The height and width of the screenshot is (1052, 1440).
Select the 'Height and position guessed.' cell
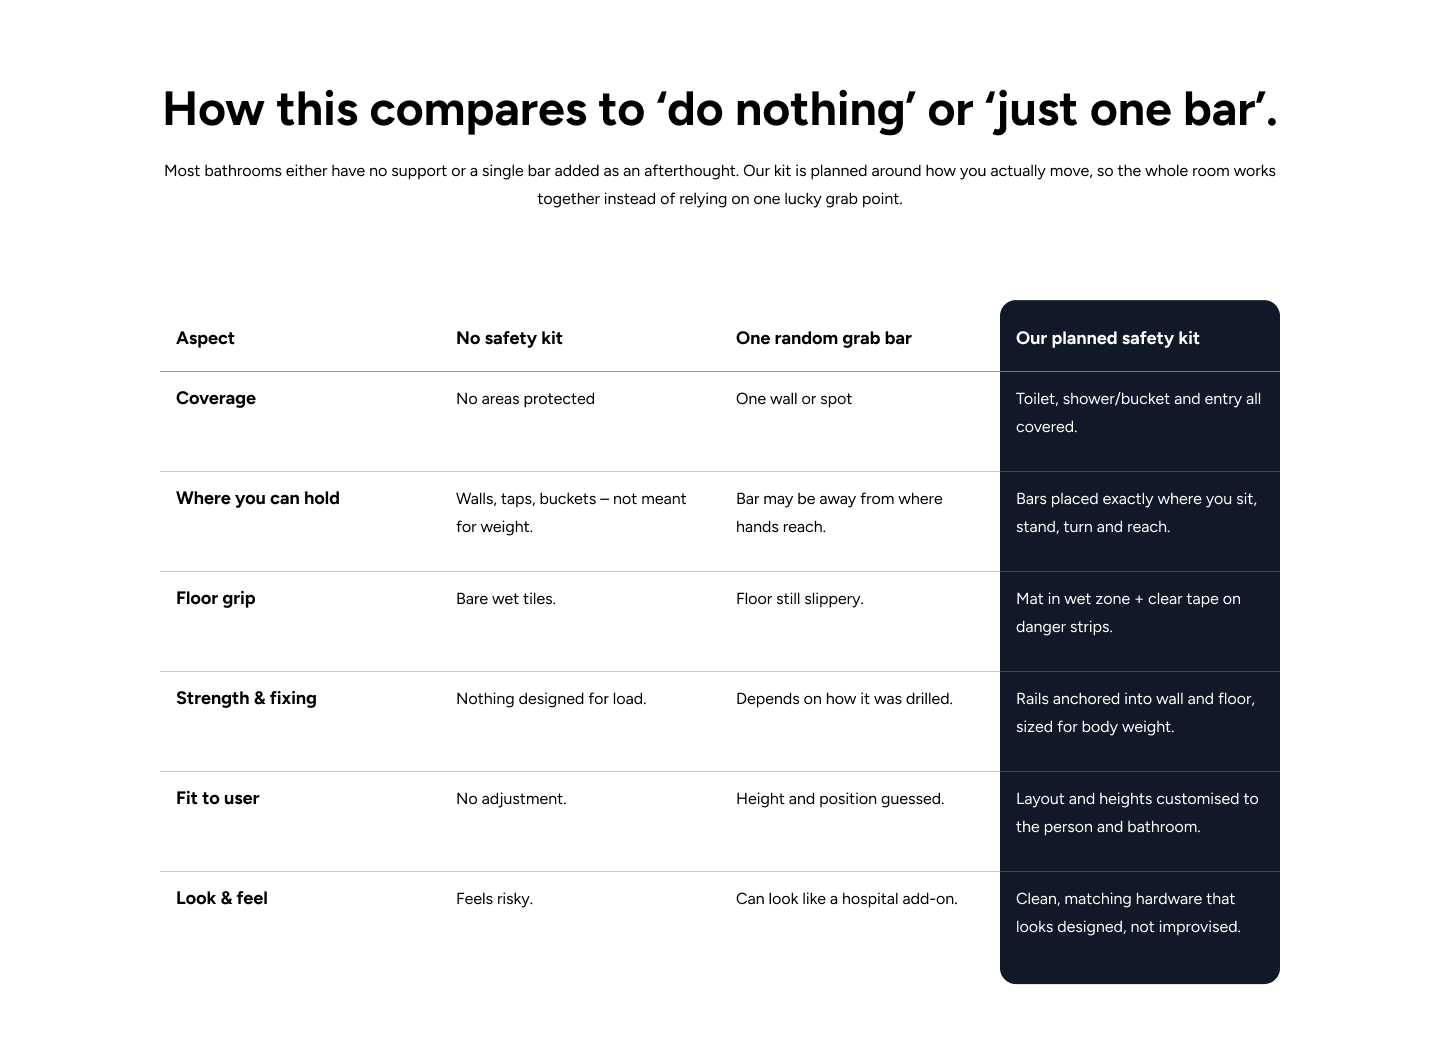click(840, 799)
